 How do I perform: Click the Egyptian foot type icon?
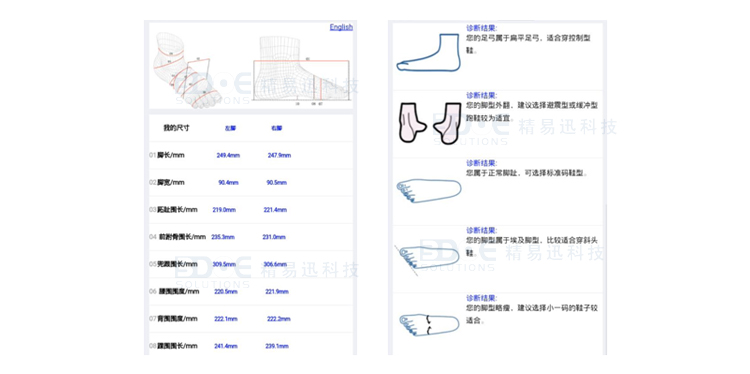coord(427,259)
